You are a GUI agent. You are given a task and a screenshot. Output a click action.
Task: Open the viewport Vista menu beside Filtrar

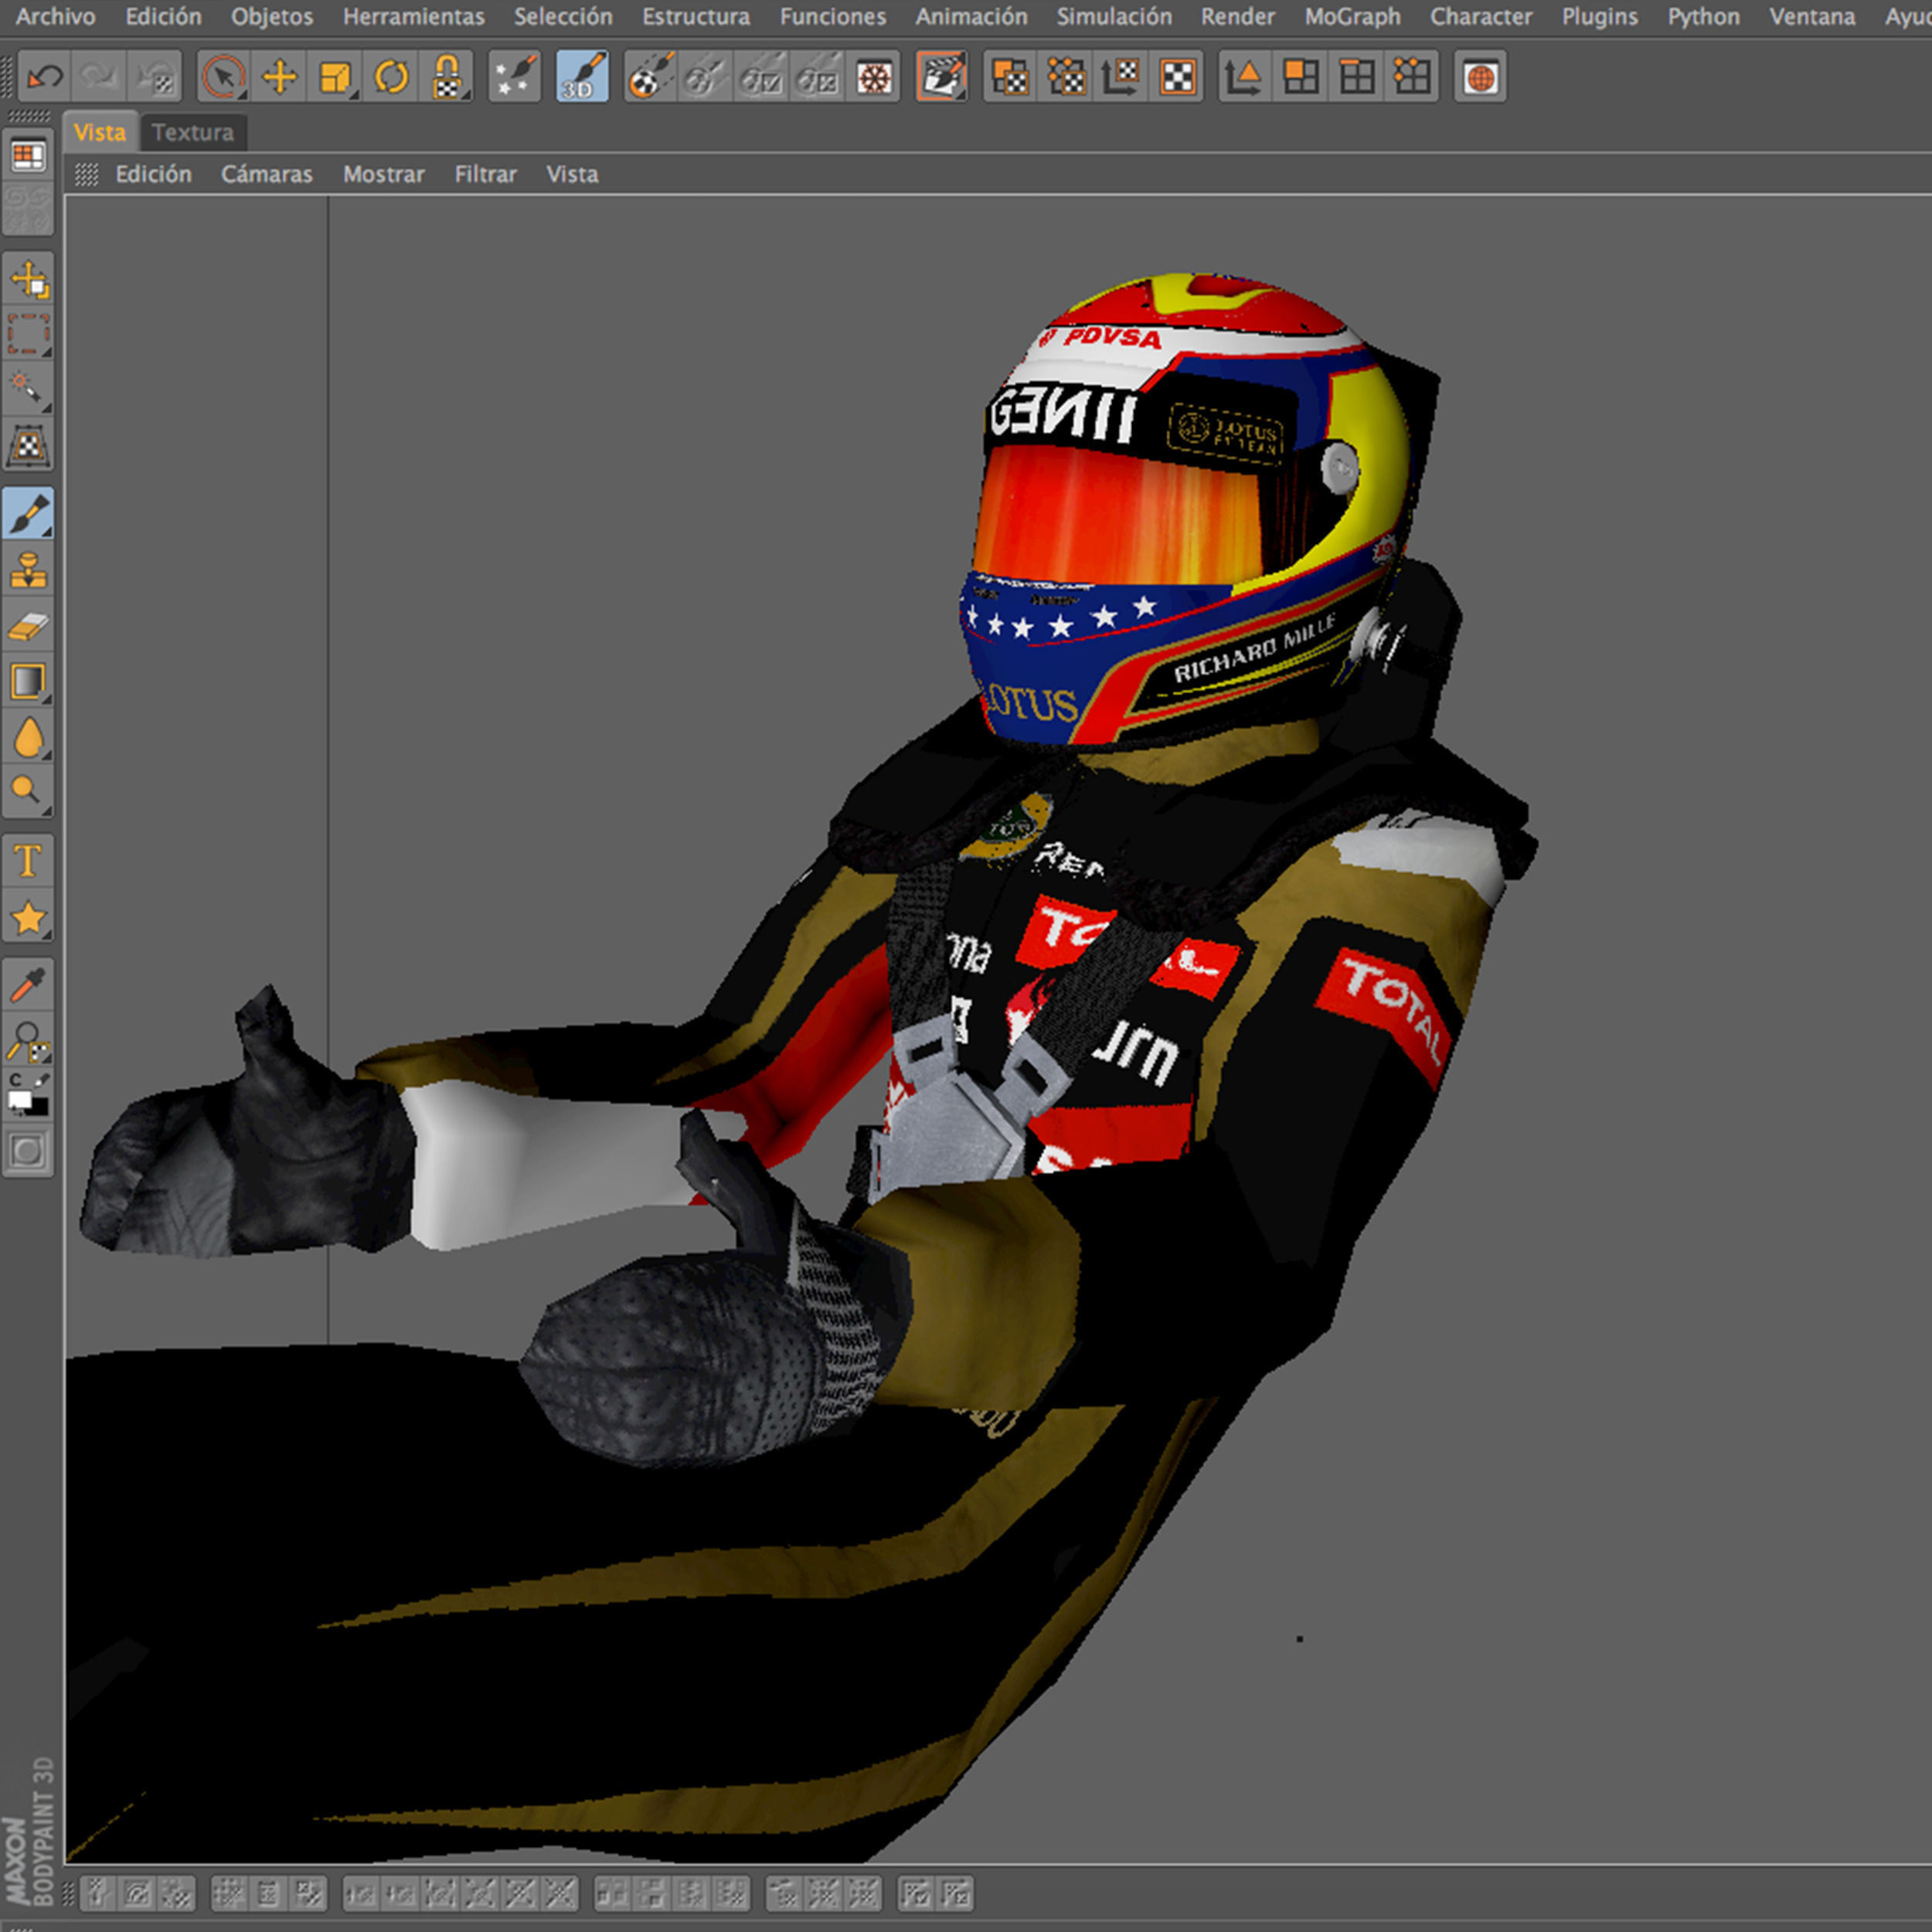coord(572,174)
